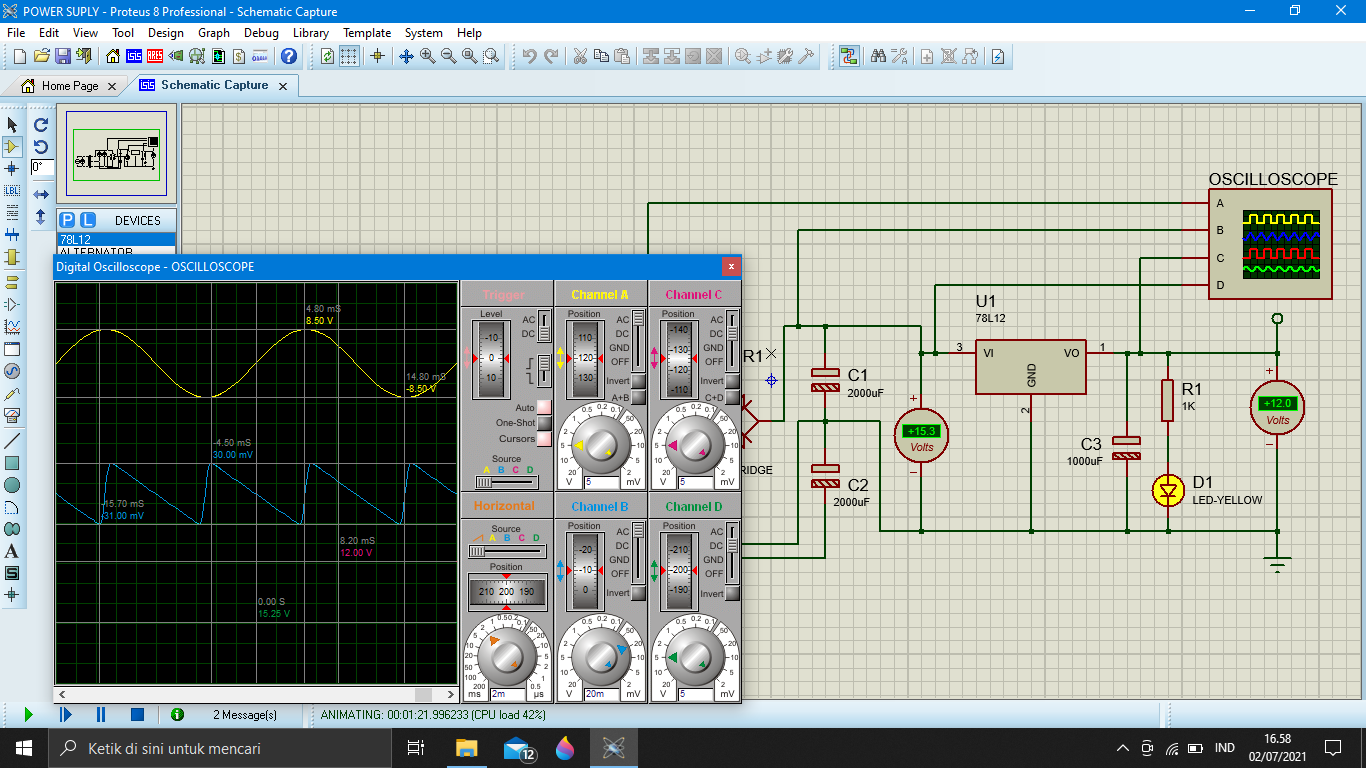This screenshot has height=768, width=1366.
Task: Click the Horizontal timebase dial knob
Action: 506,657
